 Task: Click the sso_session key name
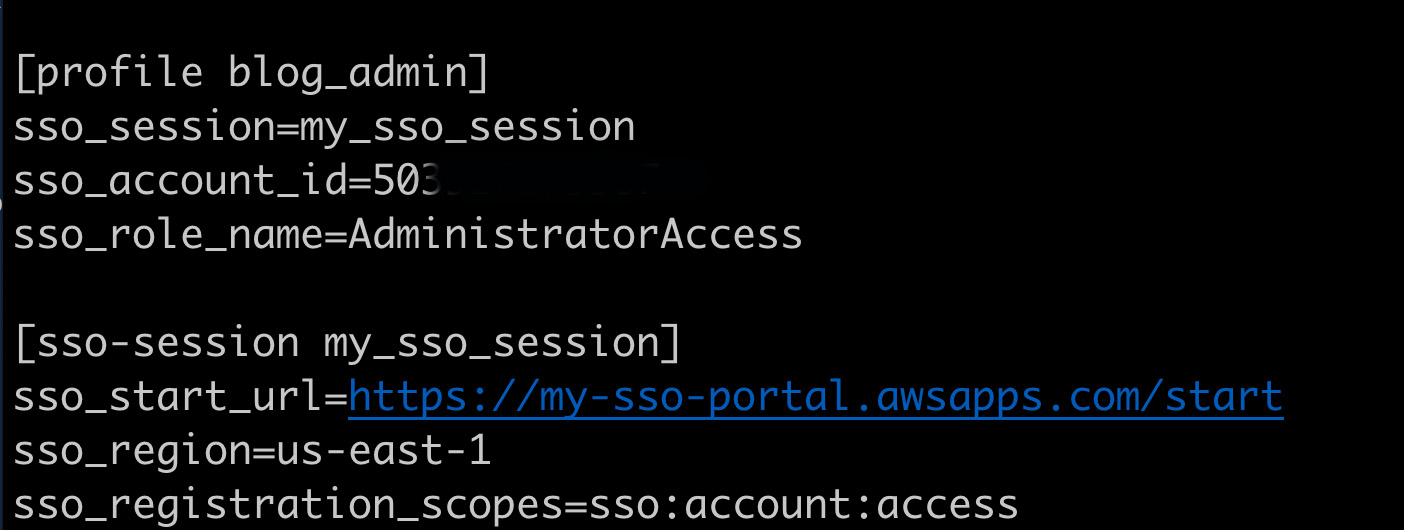143,128
